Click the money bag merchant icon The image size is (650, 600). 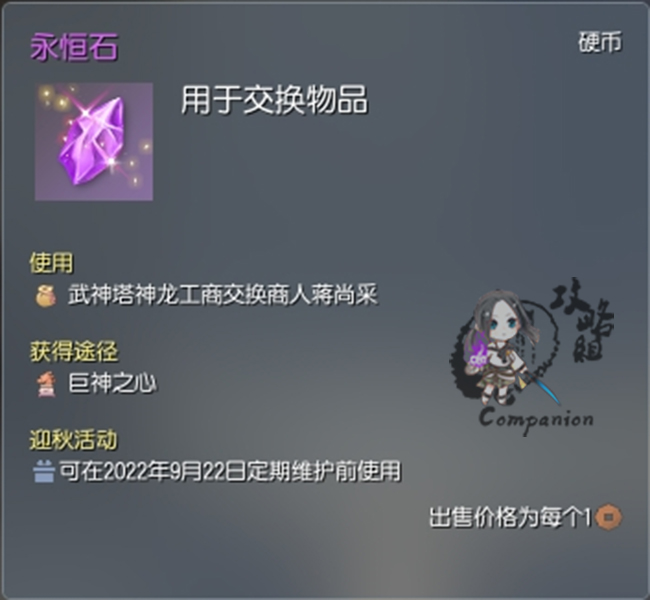click(x=46, y=296)
